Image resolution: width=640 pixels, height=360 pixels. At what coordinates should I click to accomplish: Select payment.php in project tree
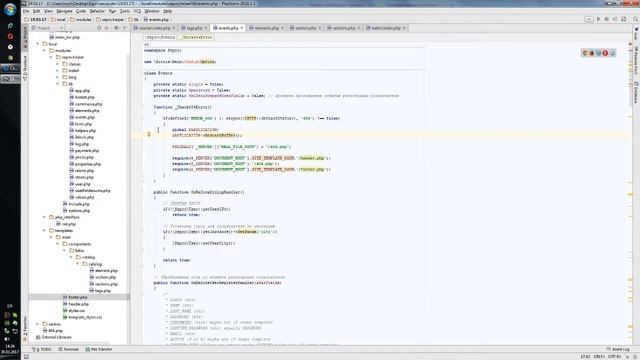(84, 151)
